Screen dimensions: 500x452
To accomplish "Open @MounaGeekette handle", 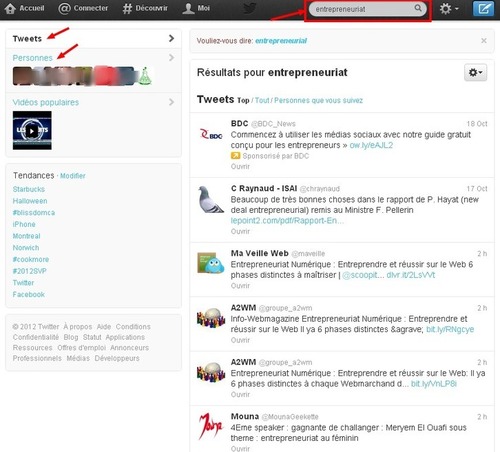I will pos(290,417).
